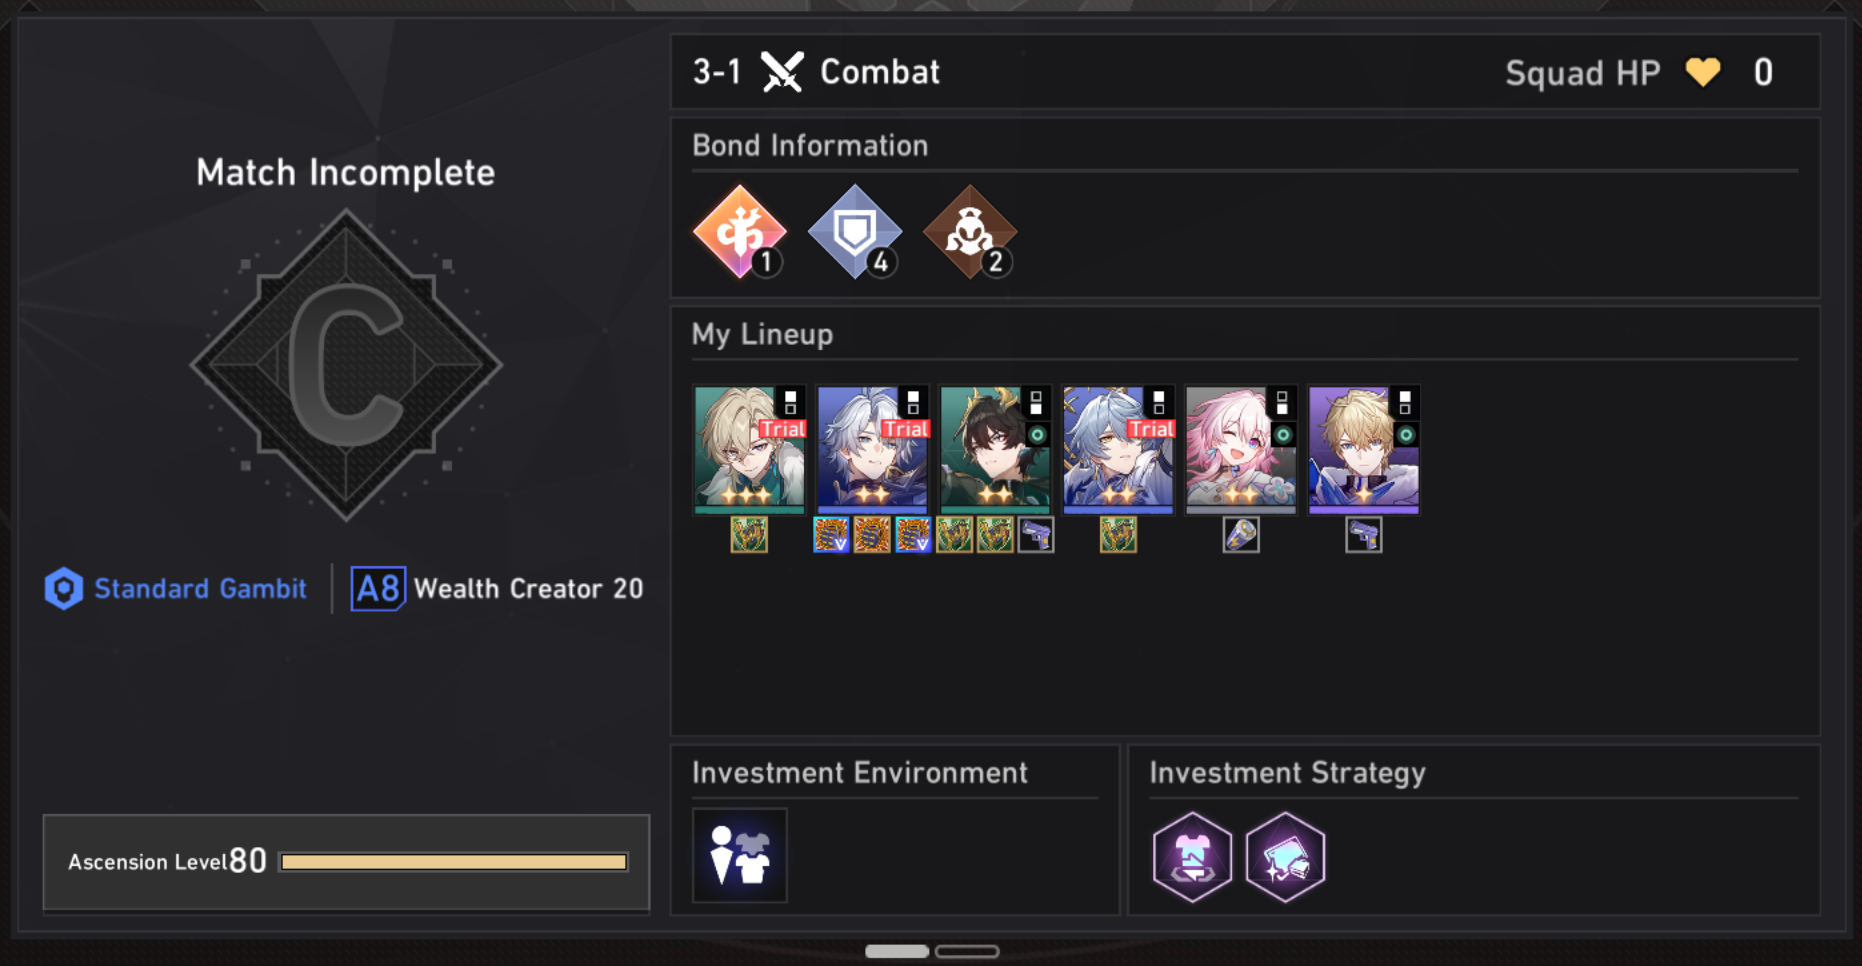Switch to the second page indicator

click(x=967, y=951)
